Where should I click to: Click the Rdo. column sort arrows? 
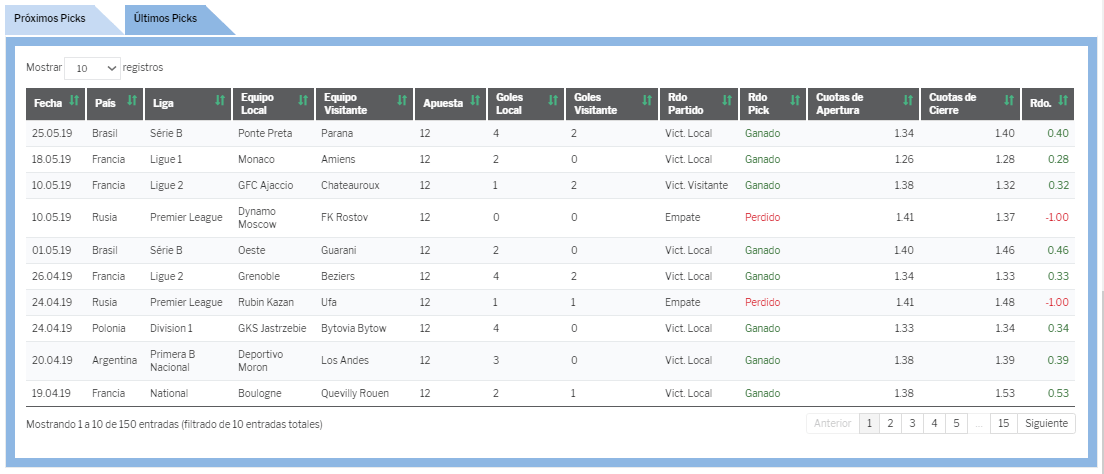(1063, 101)
